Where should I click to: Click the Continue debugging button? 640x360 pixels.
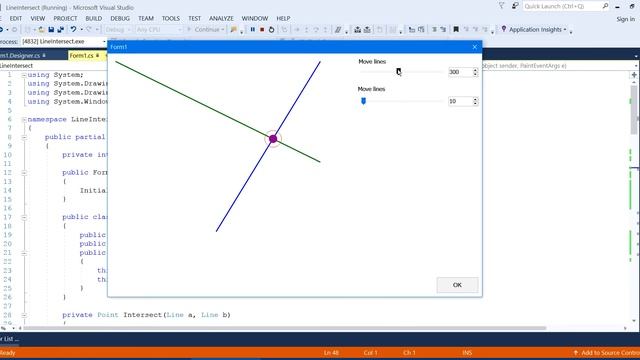click(206, 29)
